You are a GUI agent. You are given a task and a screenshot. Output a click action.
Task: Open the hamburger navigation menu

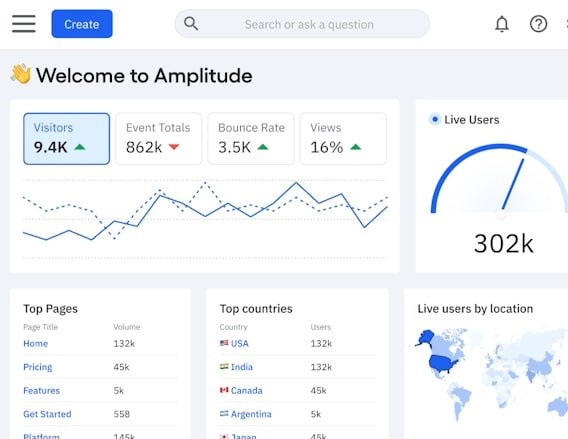point(24,24)
